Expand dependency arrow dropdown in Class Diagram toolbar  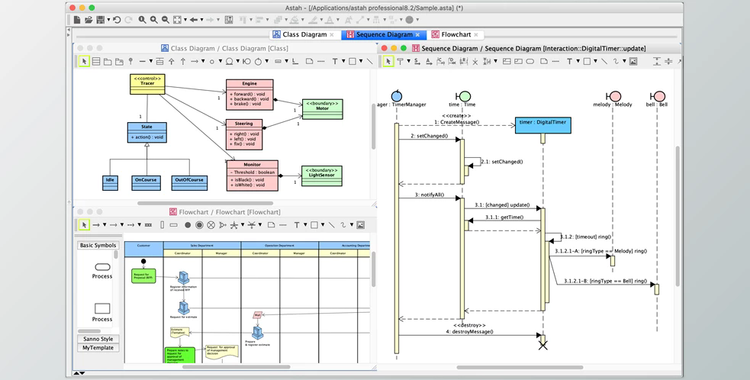coord(203,61)
